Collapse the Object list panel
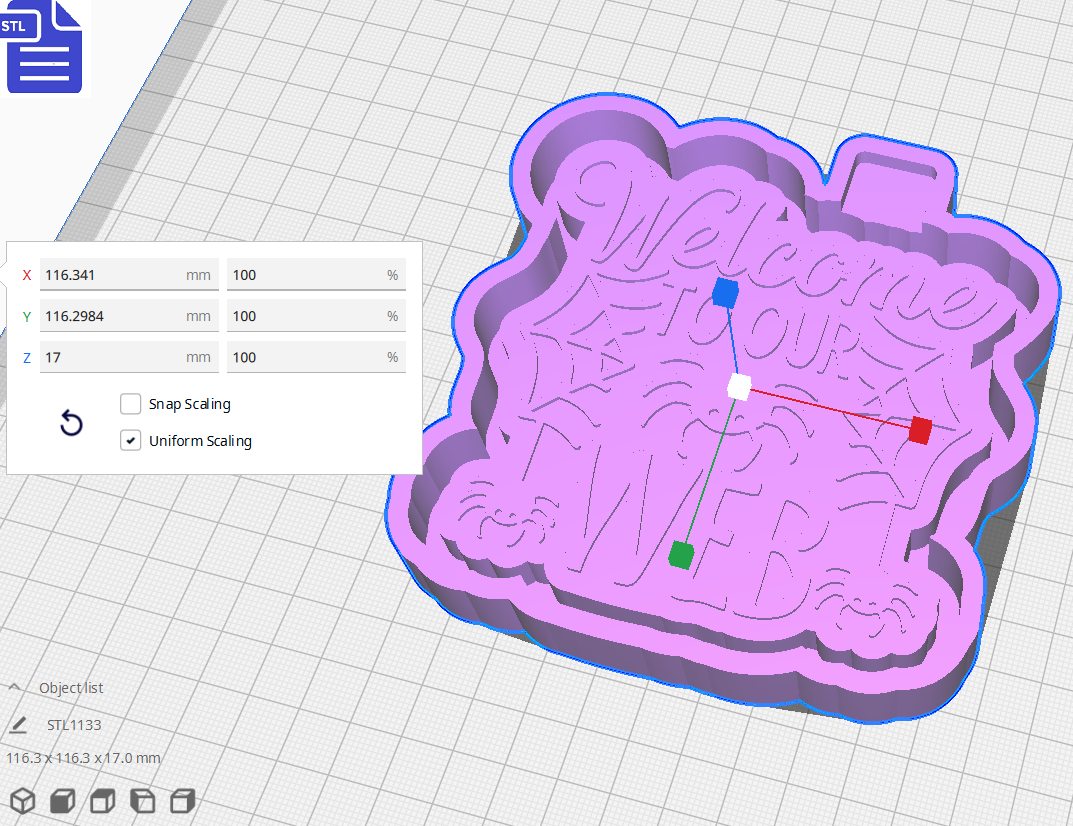This screenshot has width=1073, height=826. [x=13, y=687]
